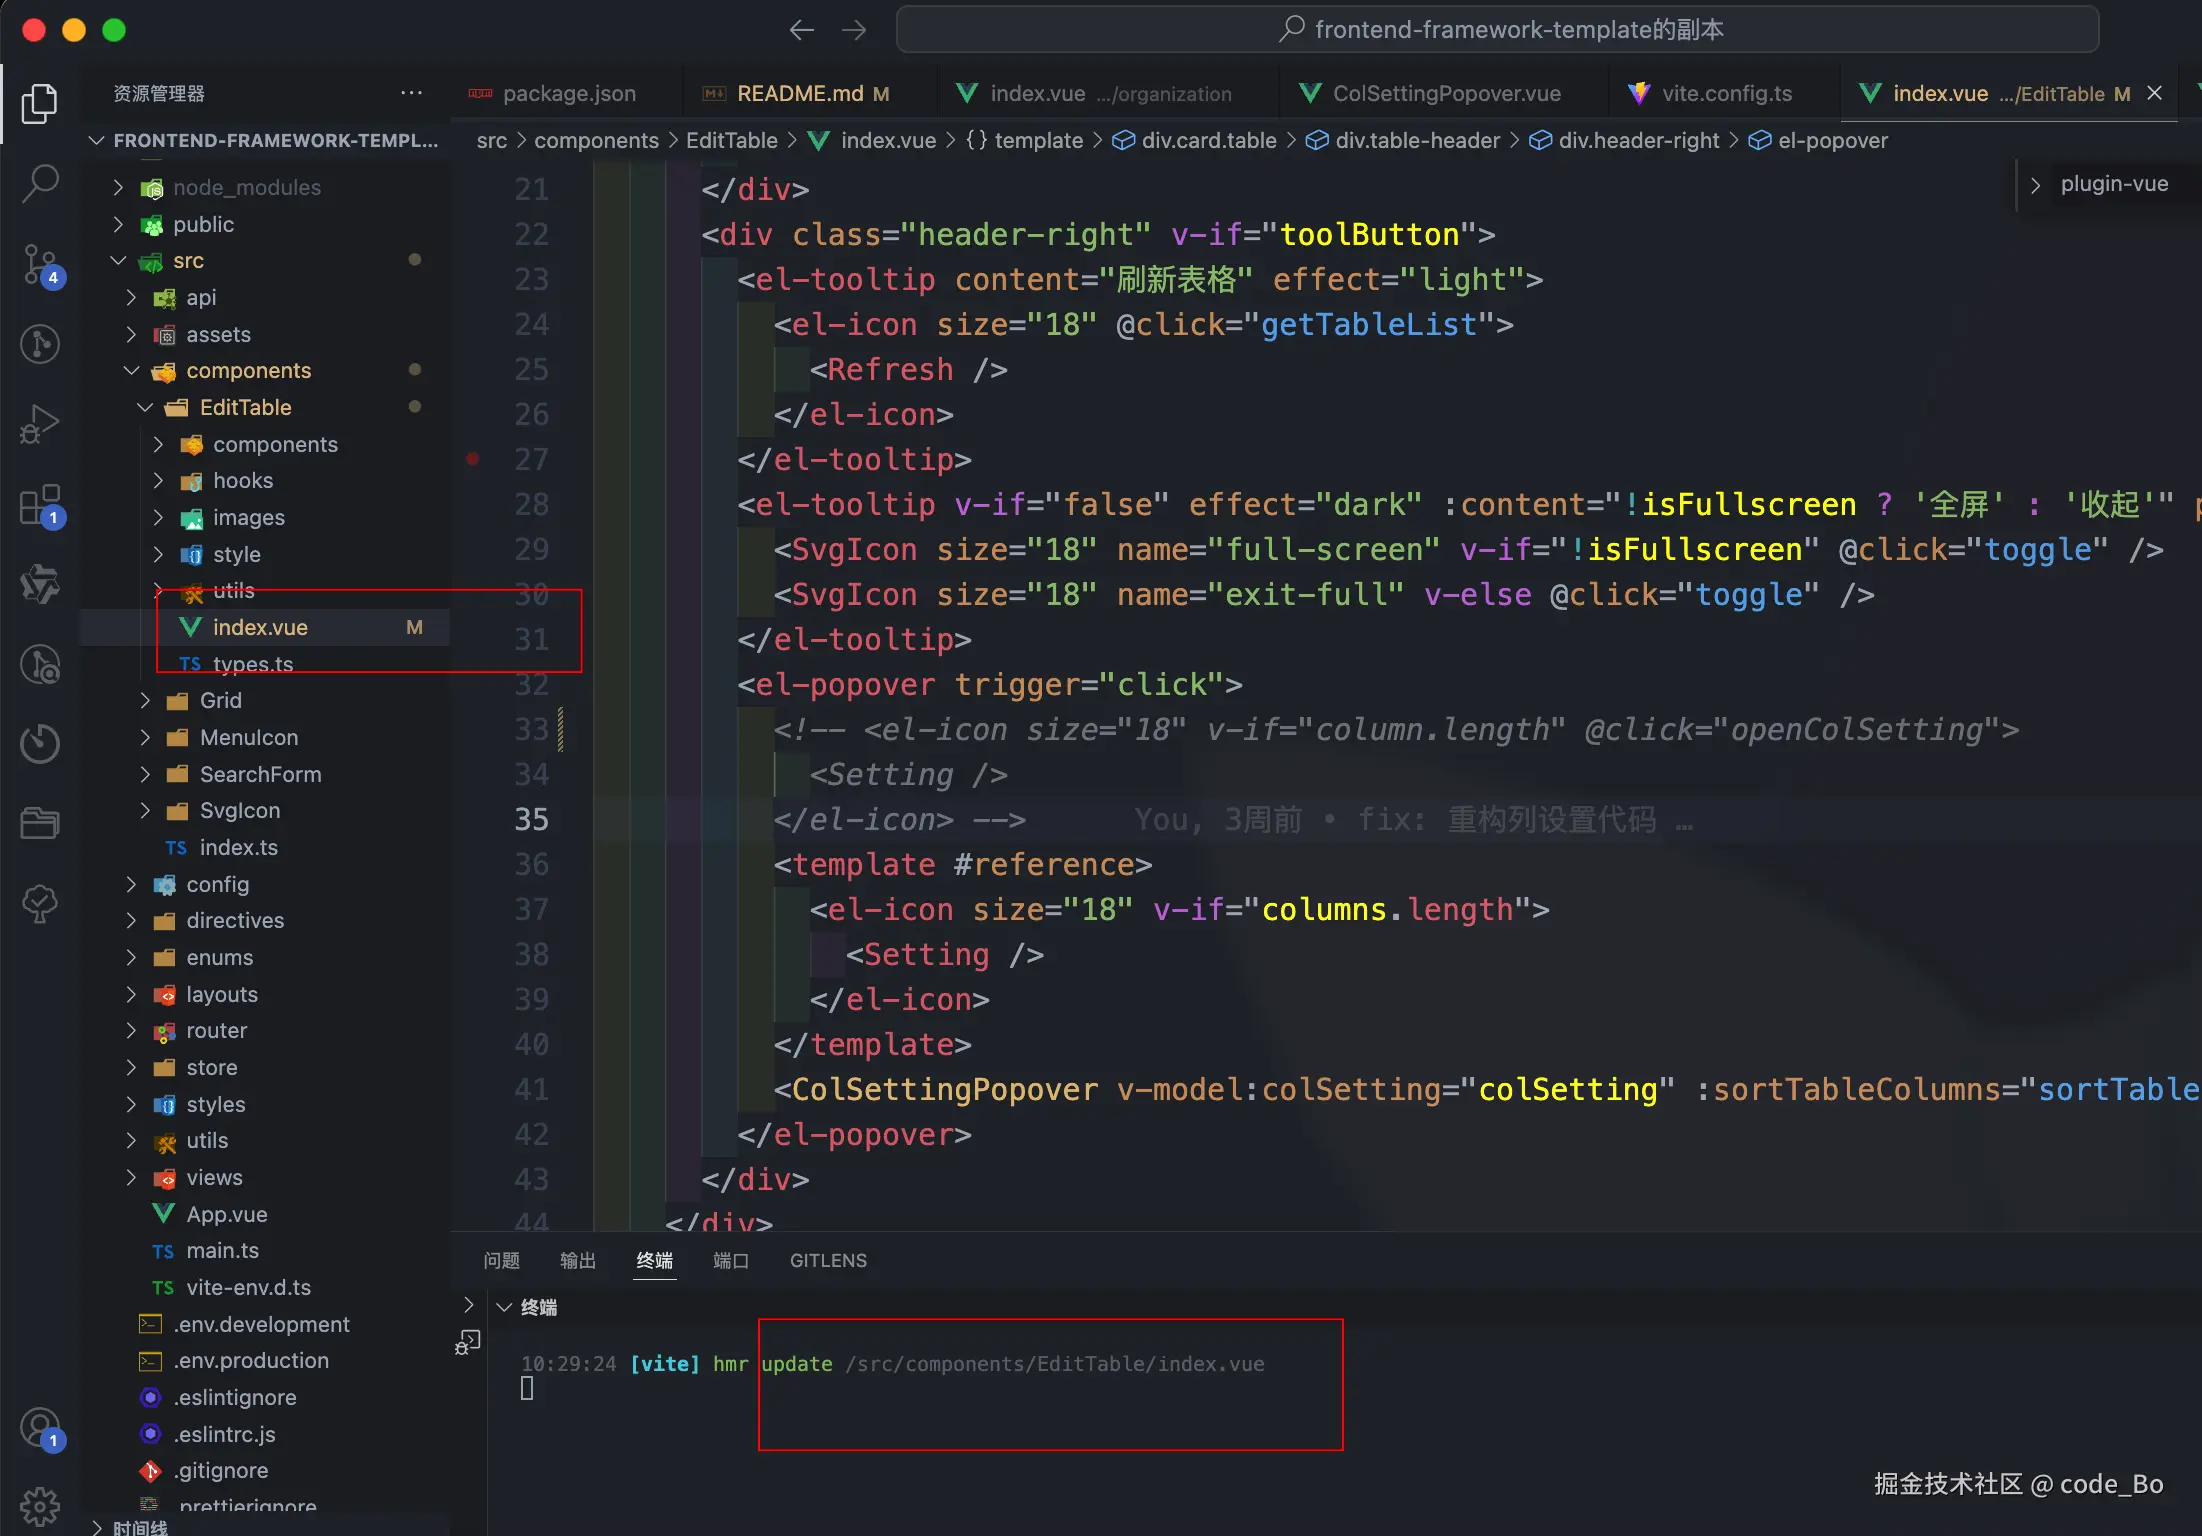Image resolution: width=2202 pixels, height=1536 pixels.
Task: Open the Search view in activity bar
Action: (40, 183)
